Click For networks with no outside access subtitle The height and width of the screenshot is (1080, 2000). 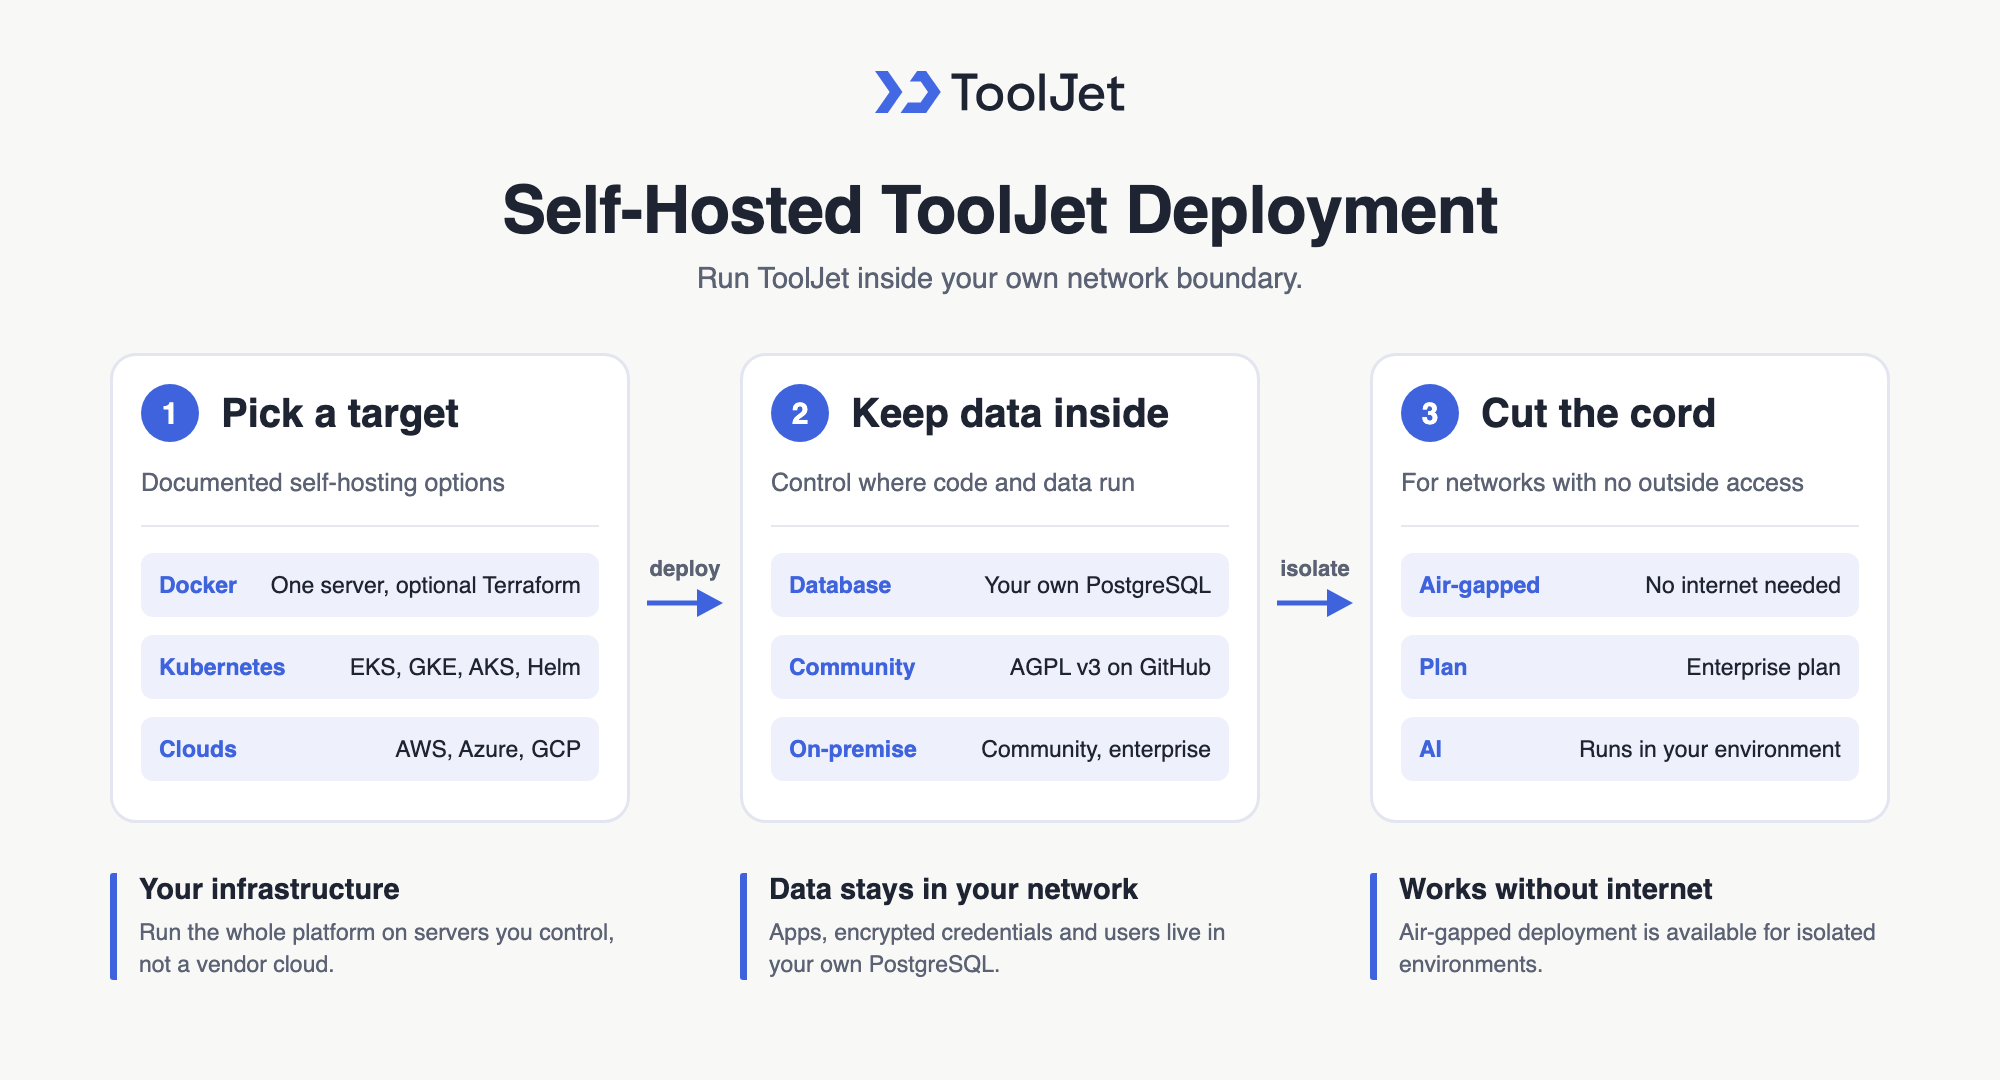tap(1602, 483)
